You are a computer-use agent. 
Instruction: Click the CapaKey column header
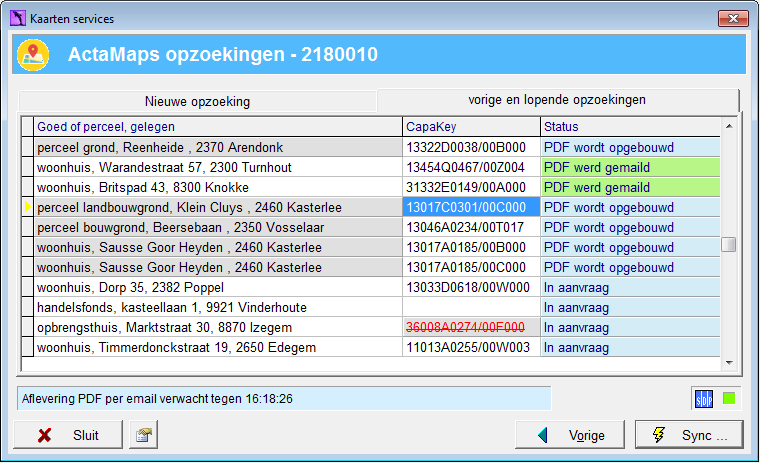tap(471, 127)
